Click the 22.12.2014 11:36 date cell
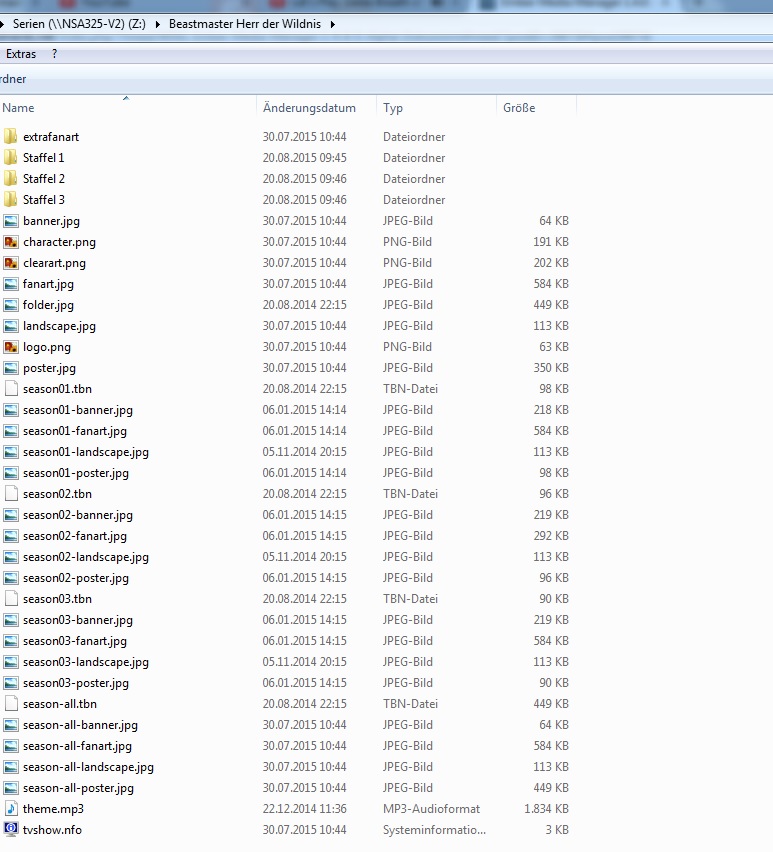Image resolution: width=773 pixels, height=852 pixels. pos(304,809)
